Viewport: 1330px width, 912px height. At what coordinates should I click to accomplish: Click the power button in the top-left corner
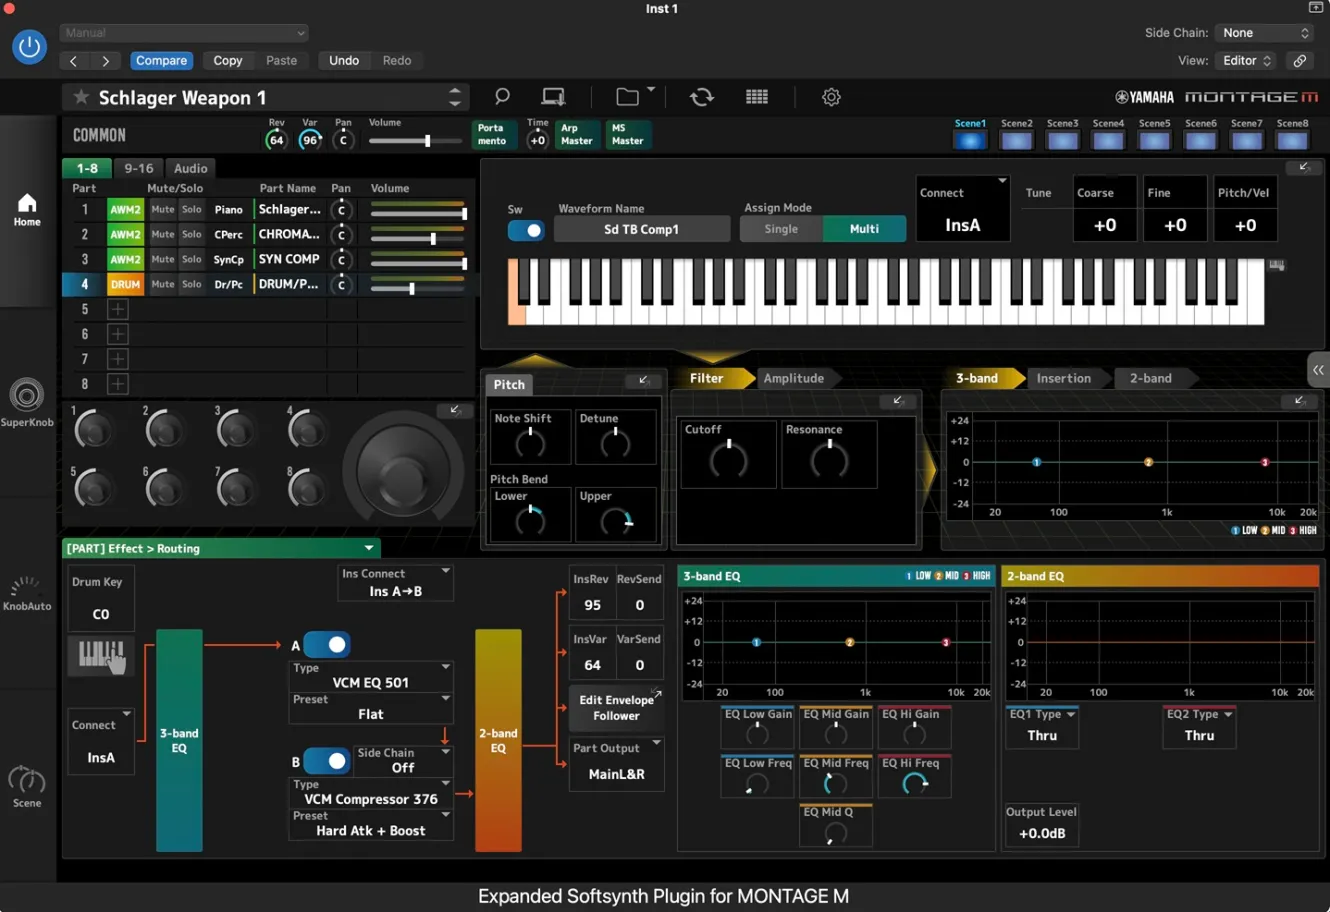(x=29, y=46)
